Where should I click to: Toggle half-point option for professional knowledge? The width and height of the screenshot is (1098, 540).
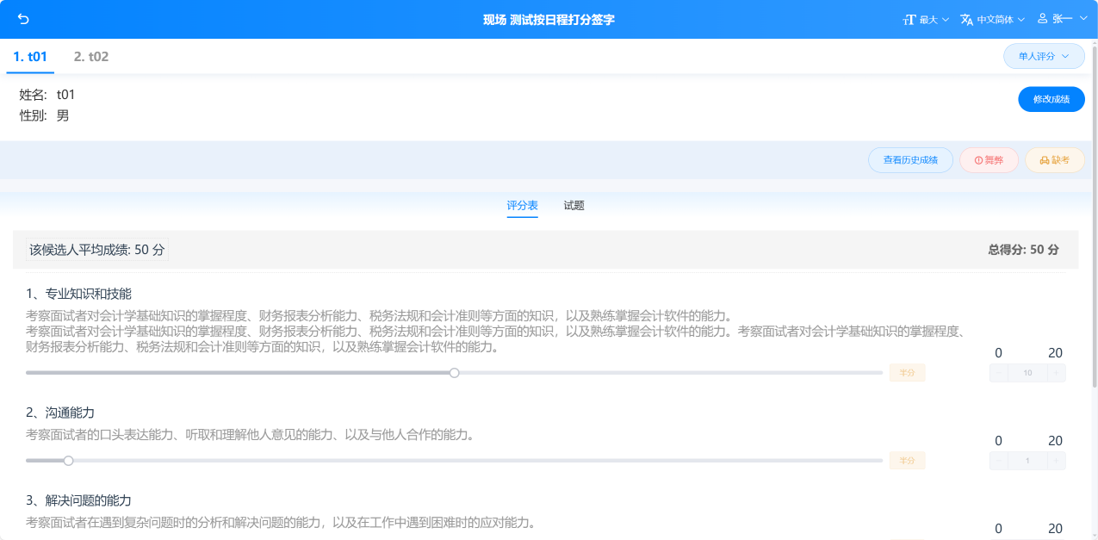click(x=908, y=373)
